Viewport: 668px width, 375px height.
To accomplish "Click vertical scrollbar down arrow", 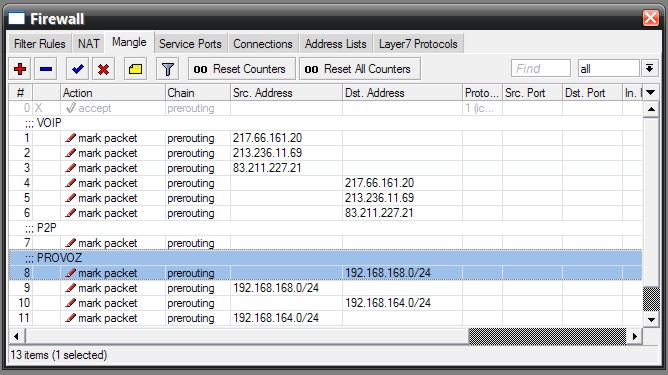I will [x=651, y=319].
